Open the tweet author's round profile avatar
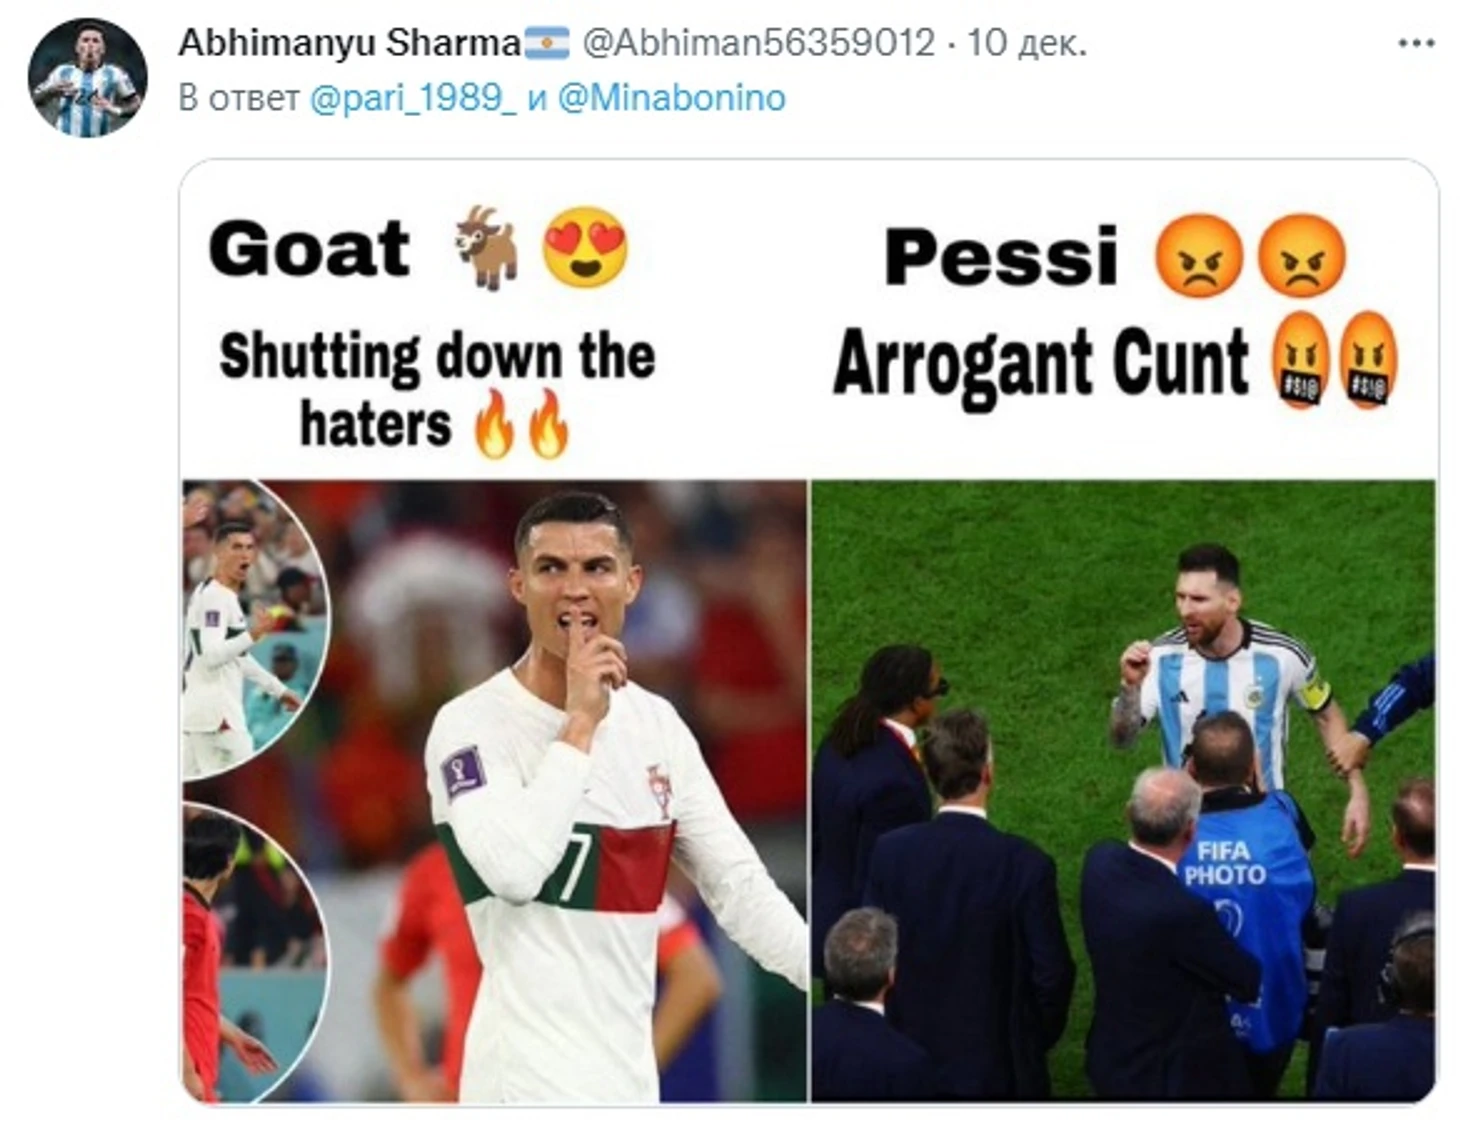The height and width of the screenshot is (1123, 1460). coord(88,78)
